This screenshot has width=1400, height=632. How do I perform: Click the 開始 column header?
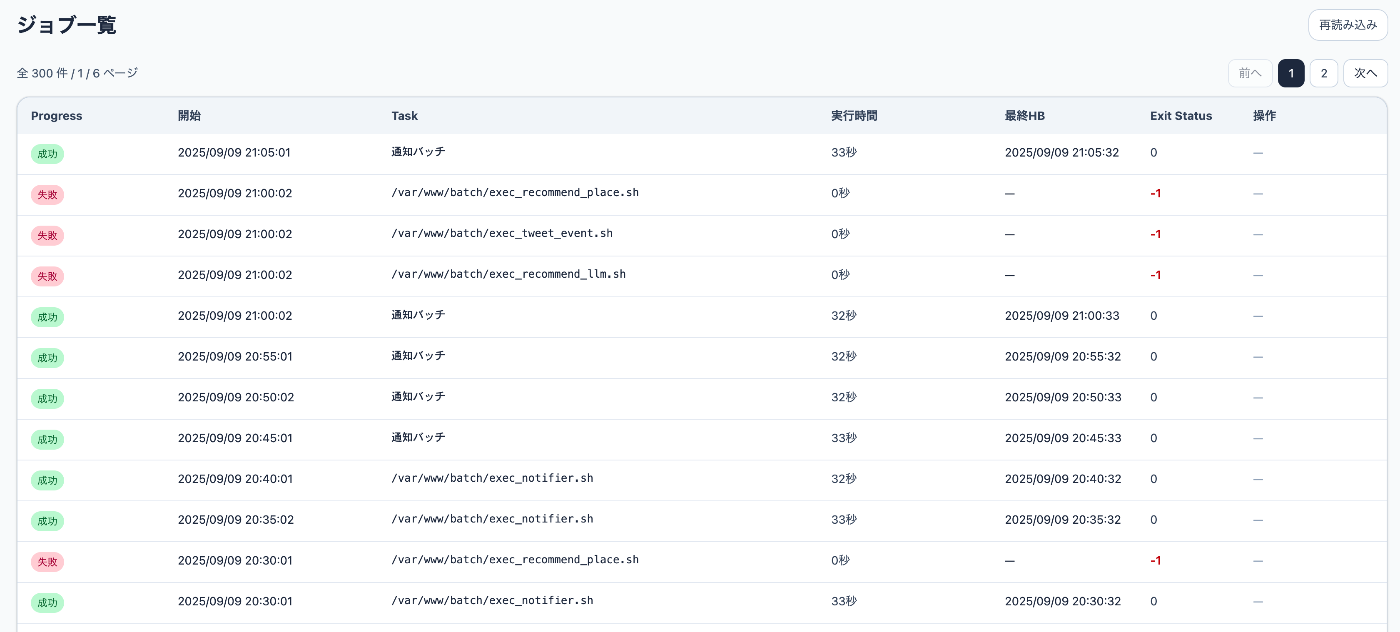pos(189,116)
